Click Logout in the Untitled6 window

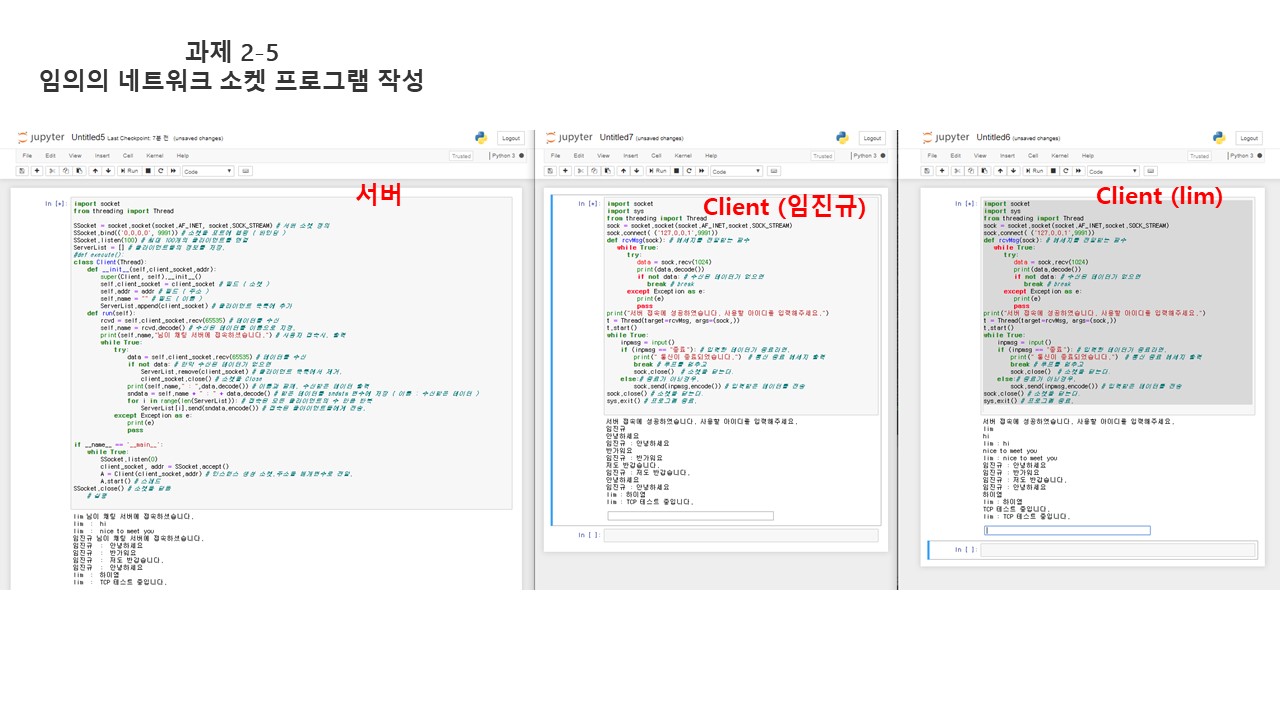[x=1249, y=138]
